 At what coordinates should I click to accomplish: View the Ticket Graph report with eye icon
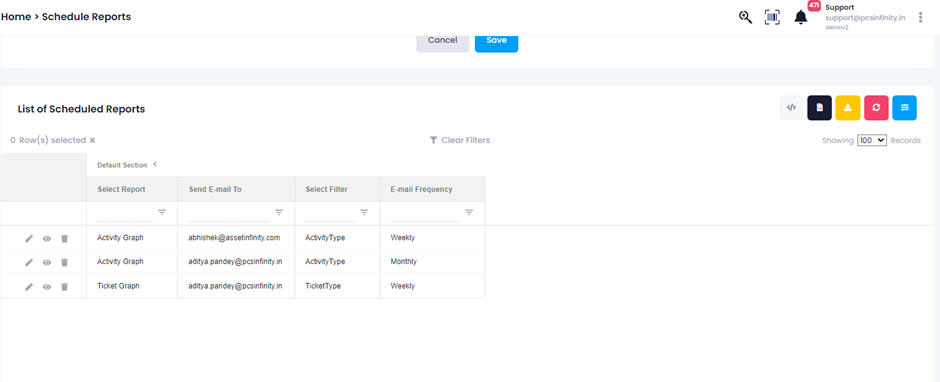pos(47,287)
